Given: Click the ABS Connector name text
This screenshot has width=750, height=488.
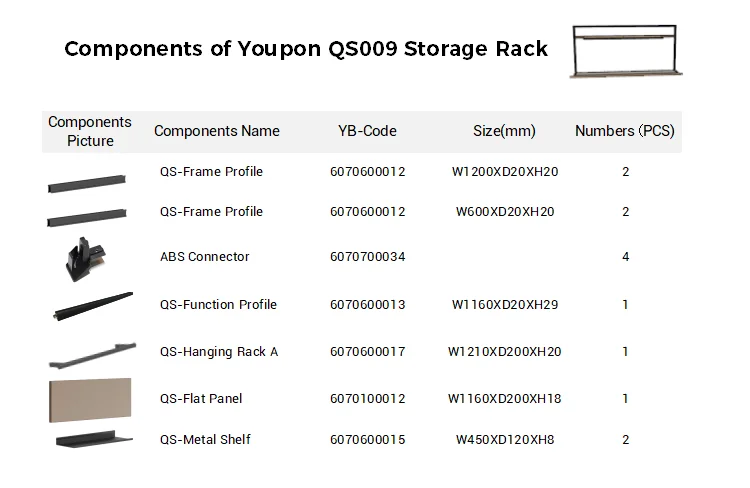Looking at the screenshot, I should coord(205,257).
